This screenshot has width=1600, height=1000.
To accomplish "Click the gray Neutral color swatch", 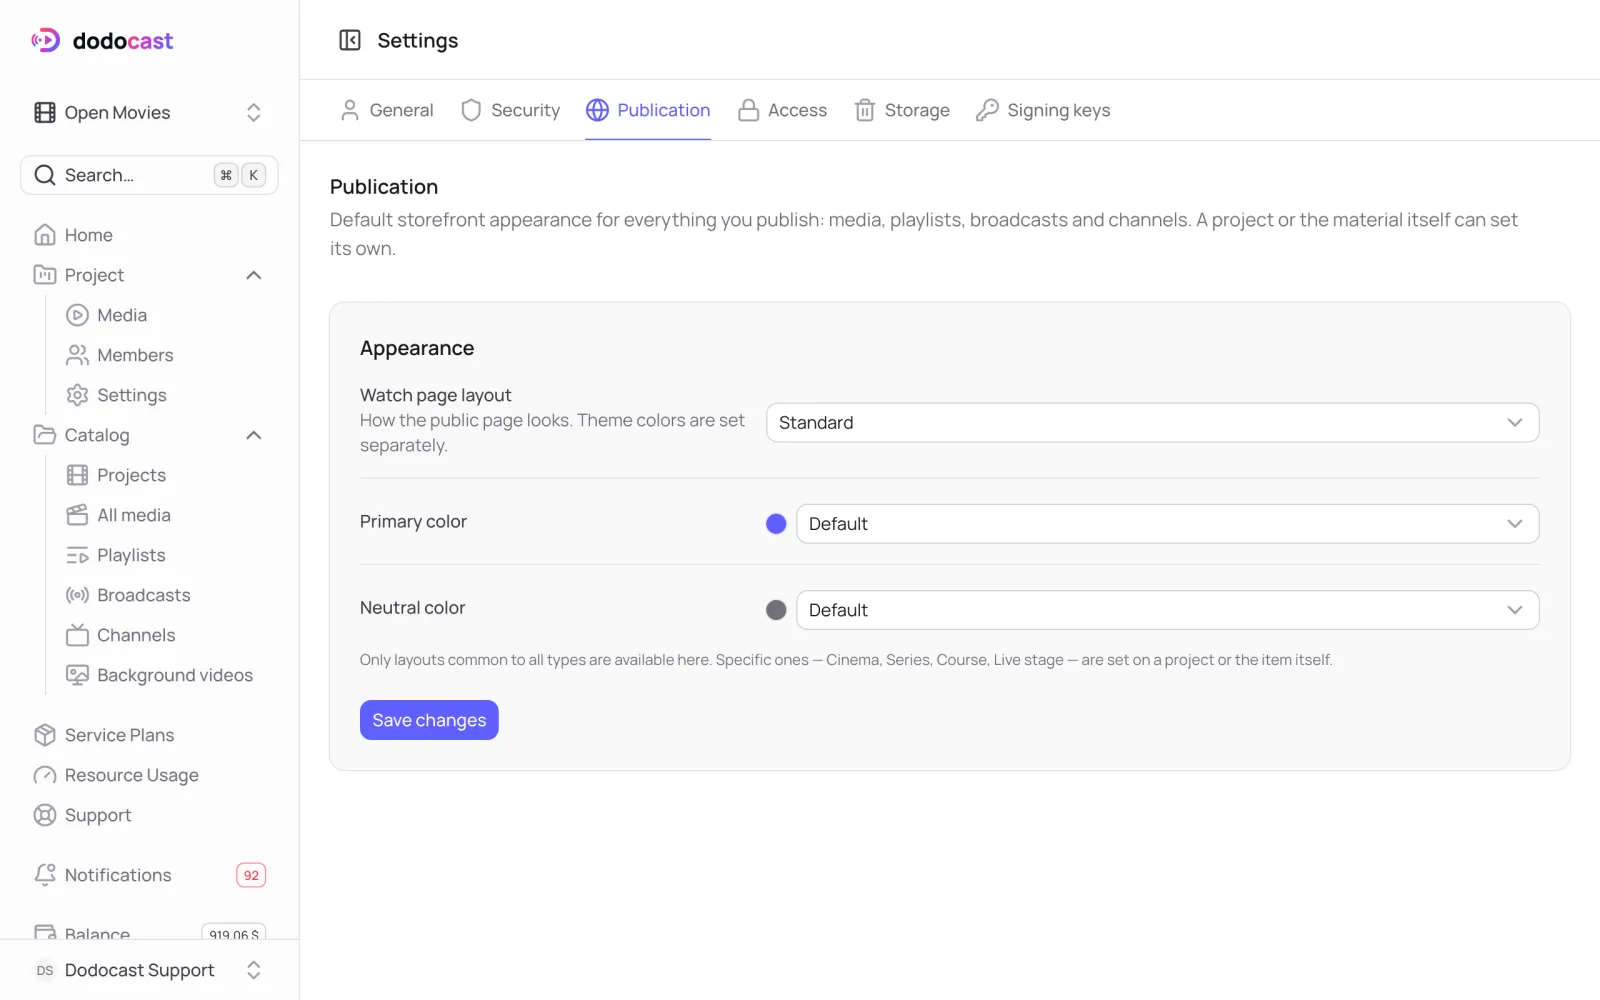I will click(776, 610).
